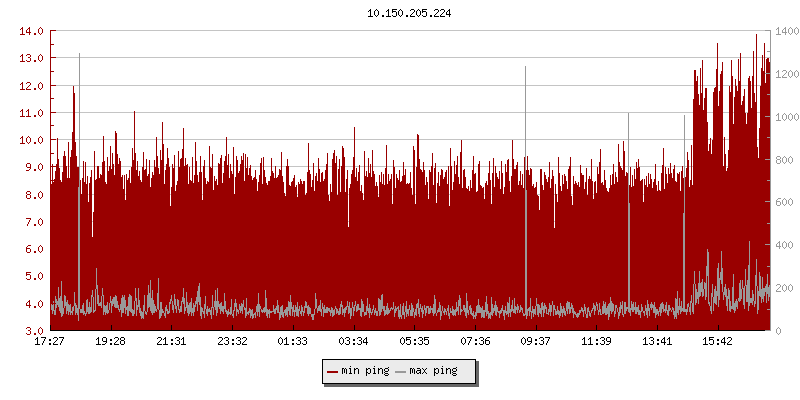Screen dimensions: 800x400
Task: Click the 13:41 time axis label
Action: (x=657, y=342)
